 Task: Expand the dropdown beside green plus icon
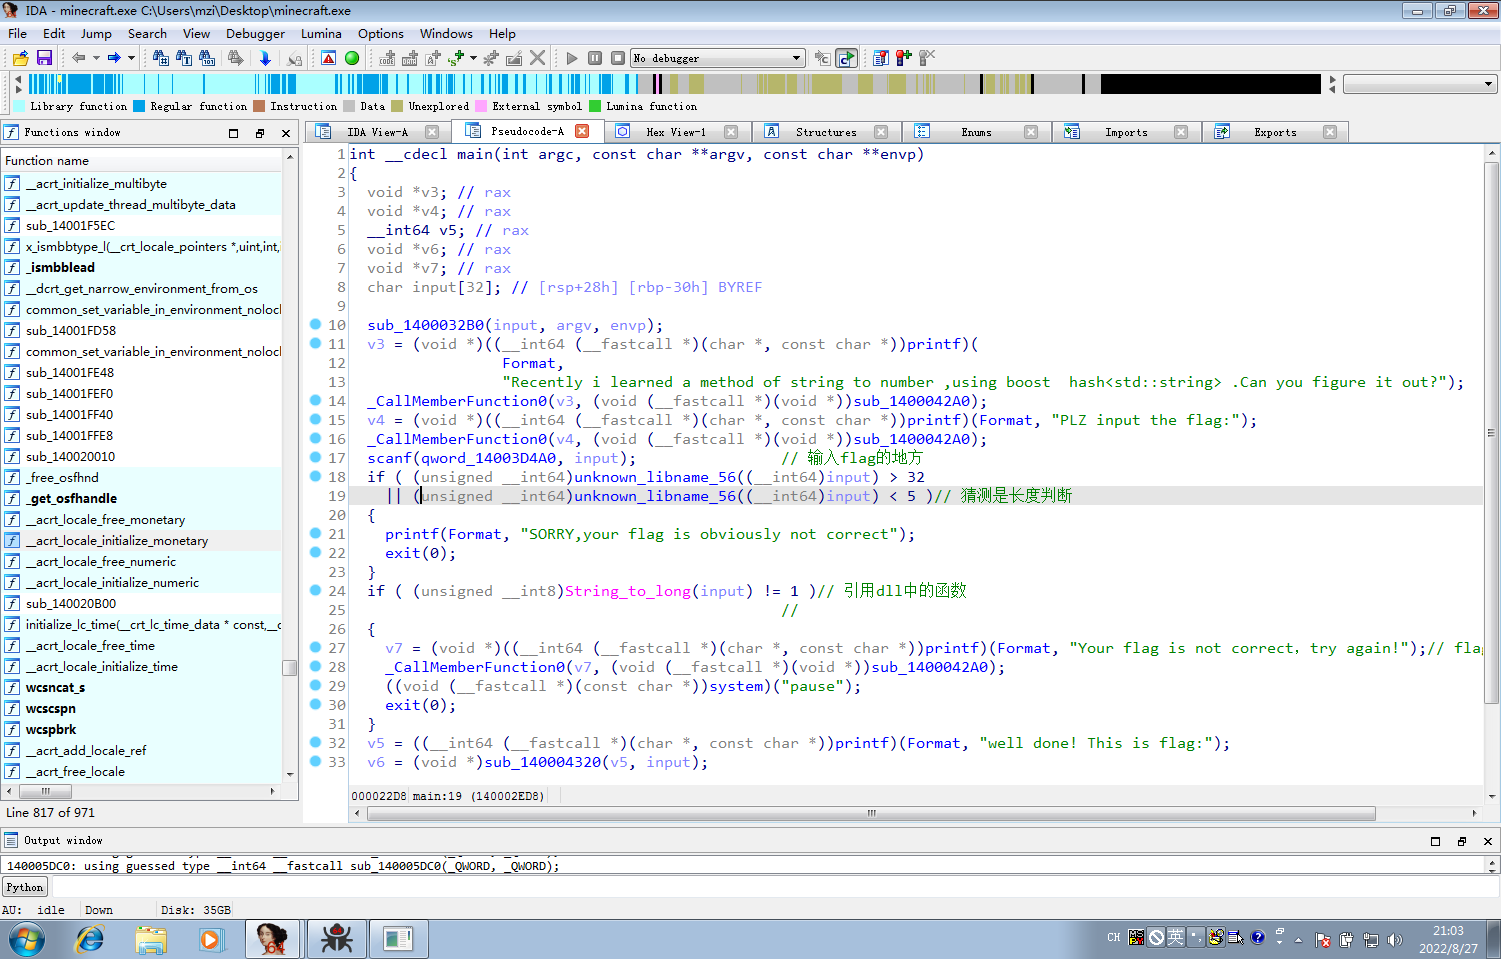pyautogui.click(x=473, y=58)
